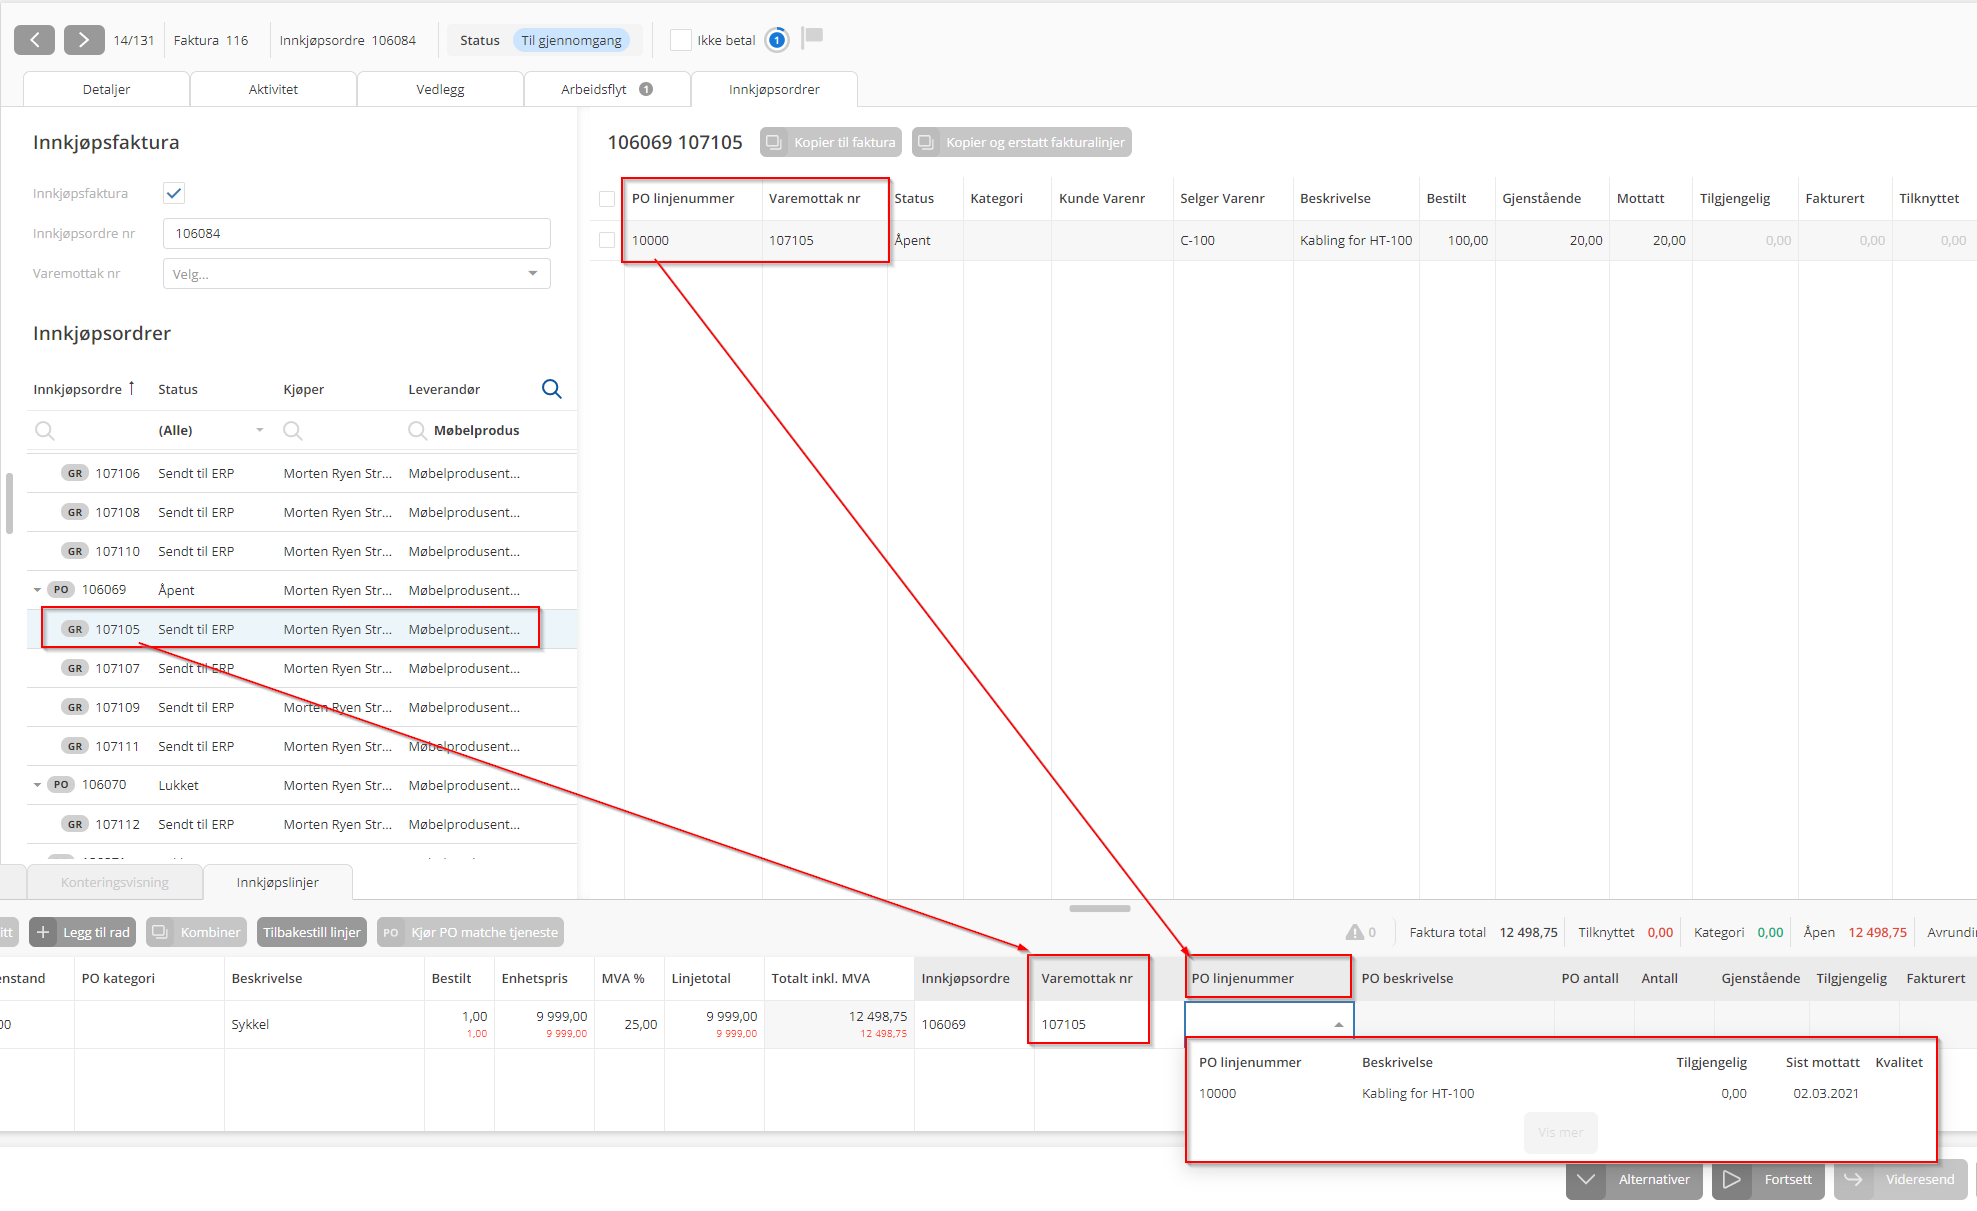Image resolution: width=1977 pixels, height=1211 pixels.
Task: Uncheck the Innkjøpsfaktura checkbox
Action: pyautogui.click(x=174, y=193)
